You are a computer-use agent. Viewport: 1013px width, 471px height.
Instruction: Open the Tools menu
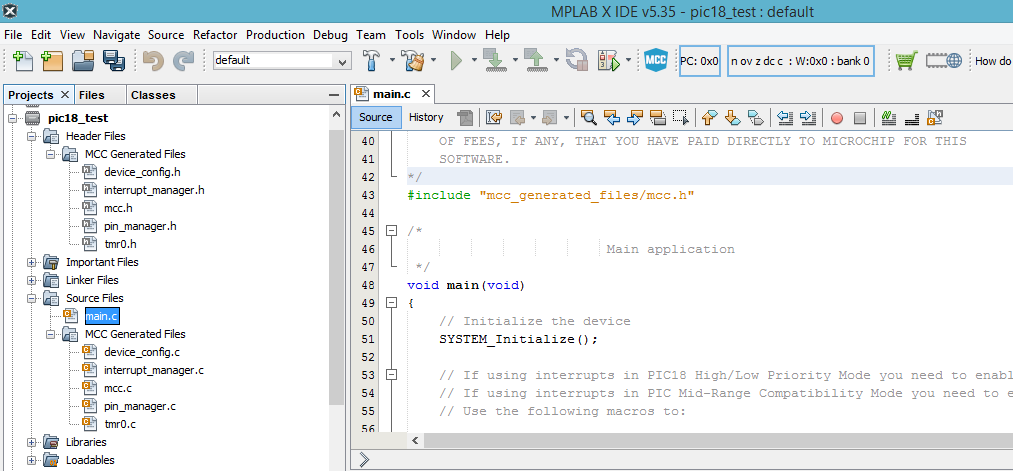click(410, 35)
